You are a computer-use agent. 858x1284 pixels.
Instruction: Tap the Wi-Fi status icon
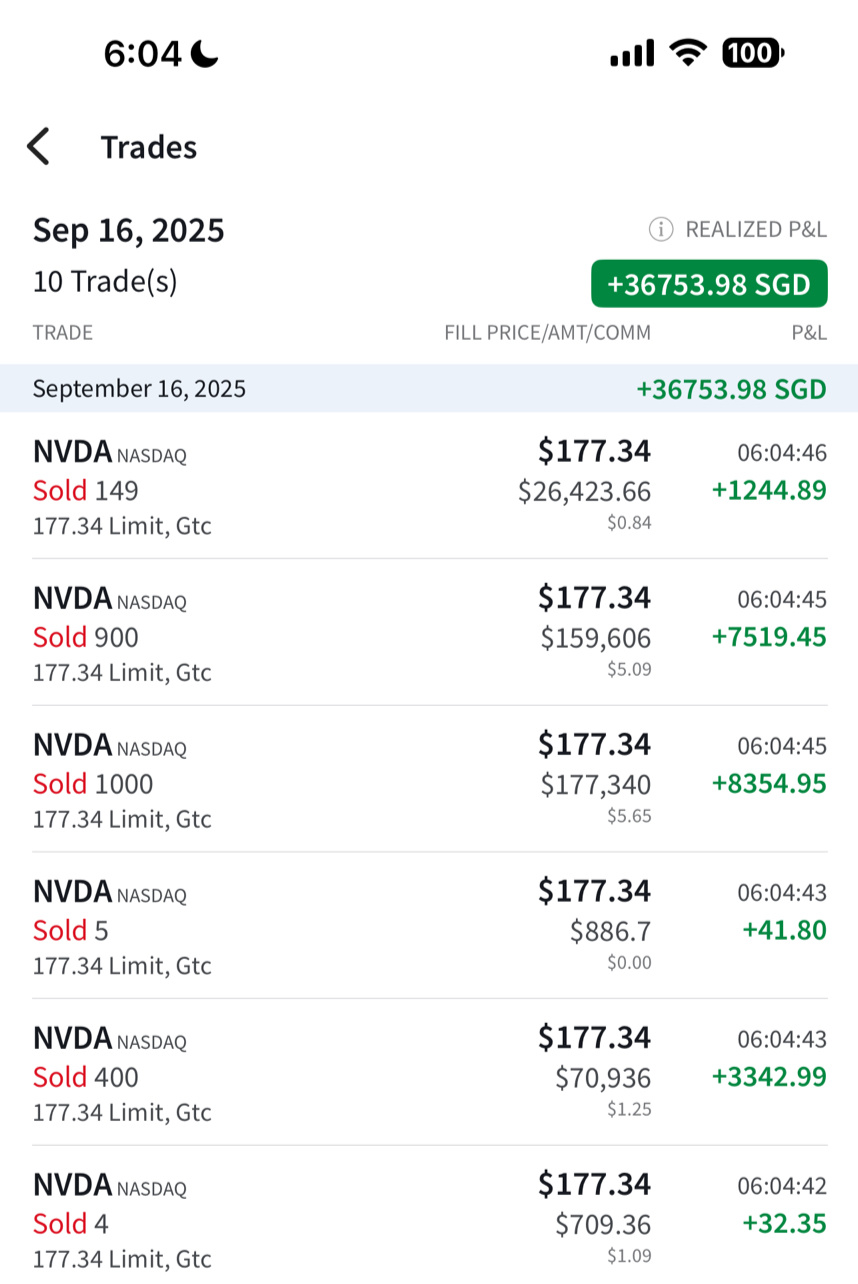pyautogui.click(x=687, y=53)
